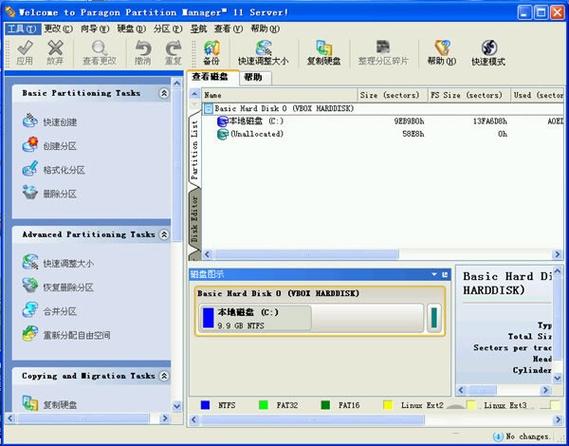Click the 复制硬盘 copy disk toolbar icon
Image resolution: width=569 pixels, height=446 pixels.
[324, 53]
